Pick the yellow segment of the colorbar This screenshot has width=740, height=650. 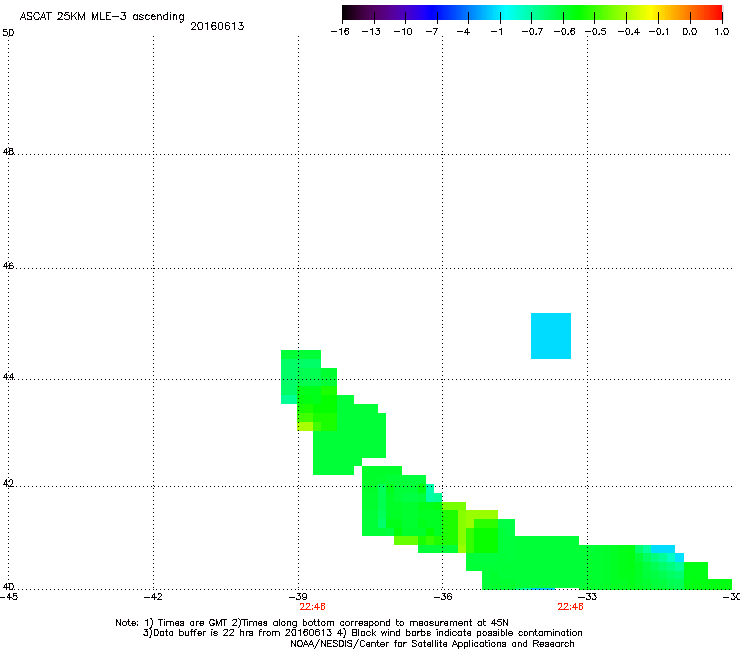(x=652, y=13)
